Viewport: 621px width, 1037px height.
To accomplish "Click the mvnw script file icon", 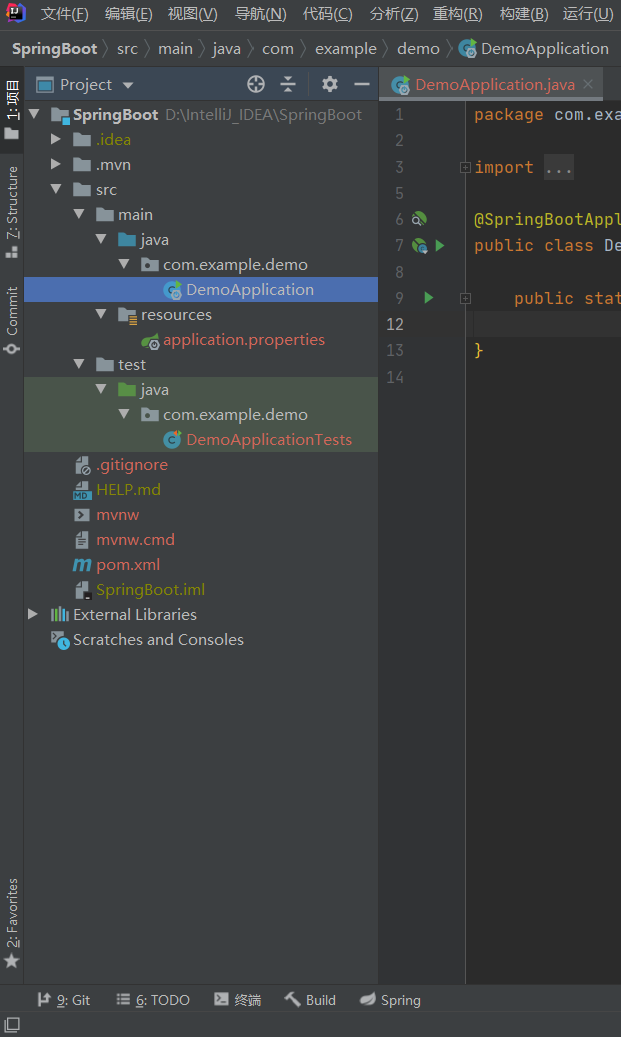I will point(82,515).
